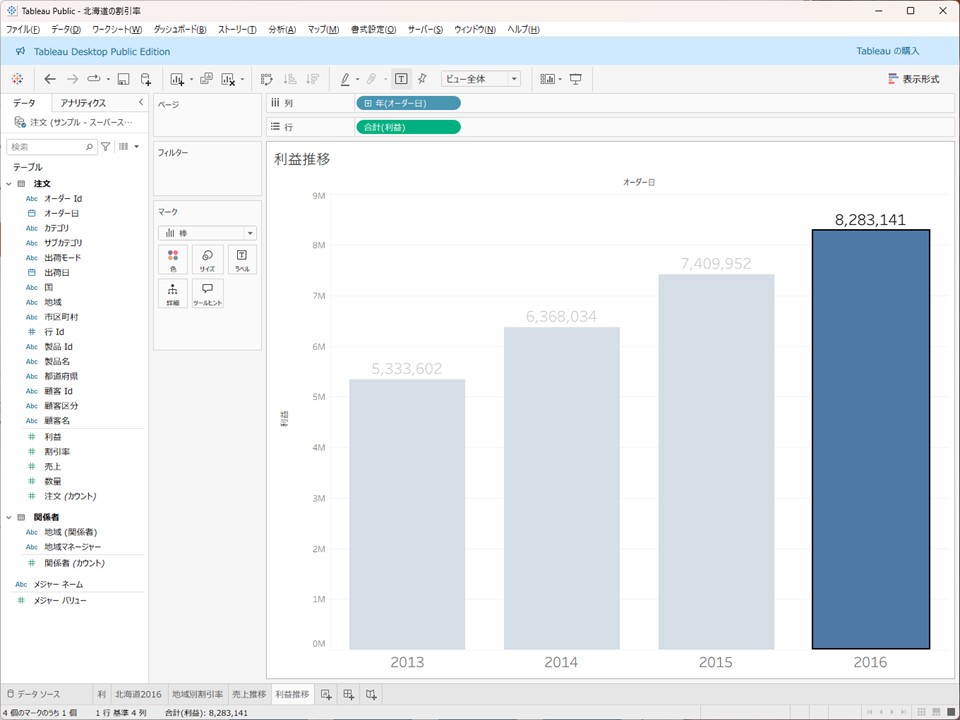Click the ツールヒント tooltip mark card
Viewport: 960px width, 720px height.
point(207,293)
